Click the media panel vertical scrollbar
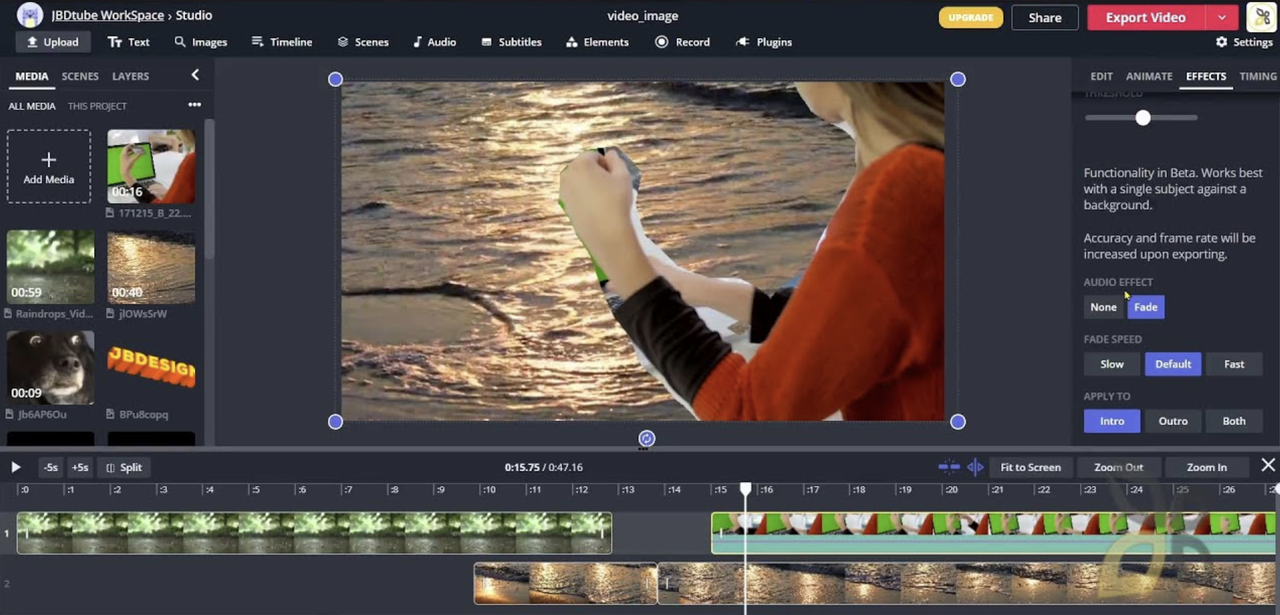 point(209,190)
